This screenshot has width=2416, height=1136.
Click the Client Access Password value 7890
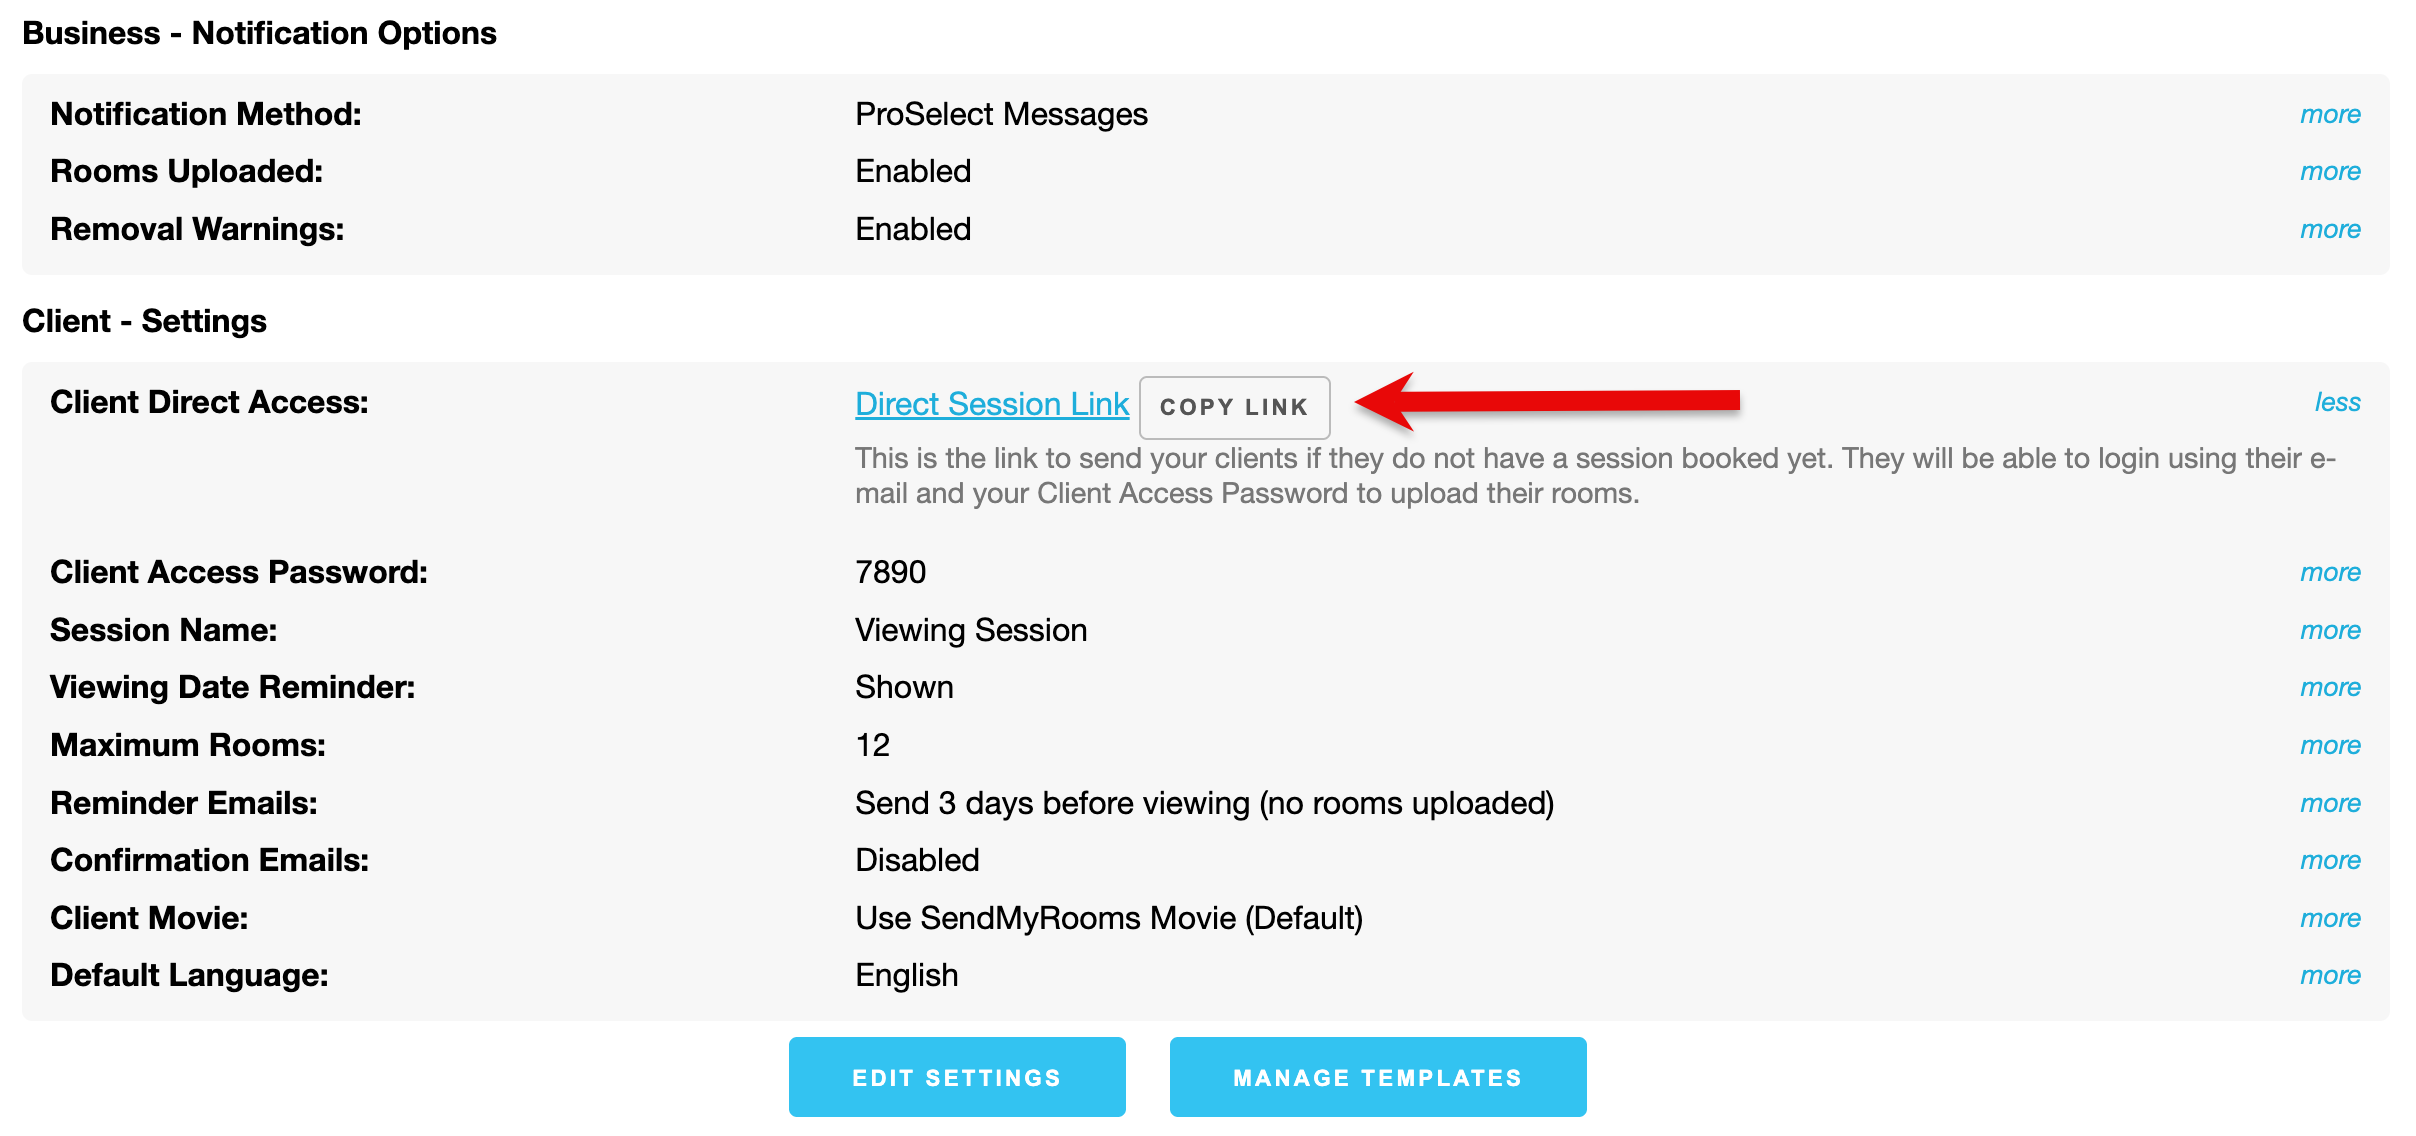click(890, 572)
